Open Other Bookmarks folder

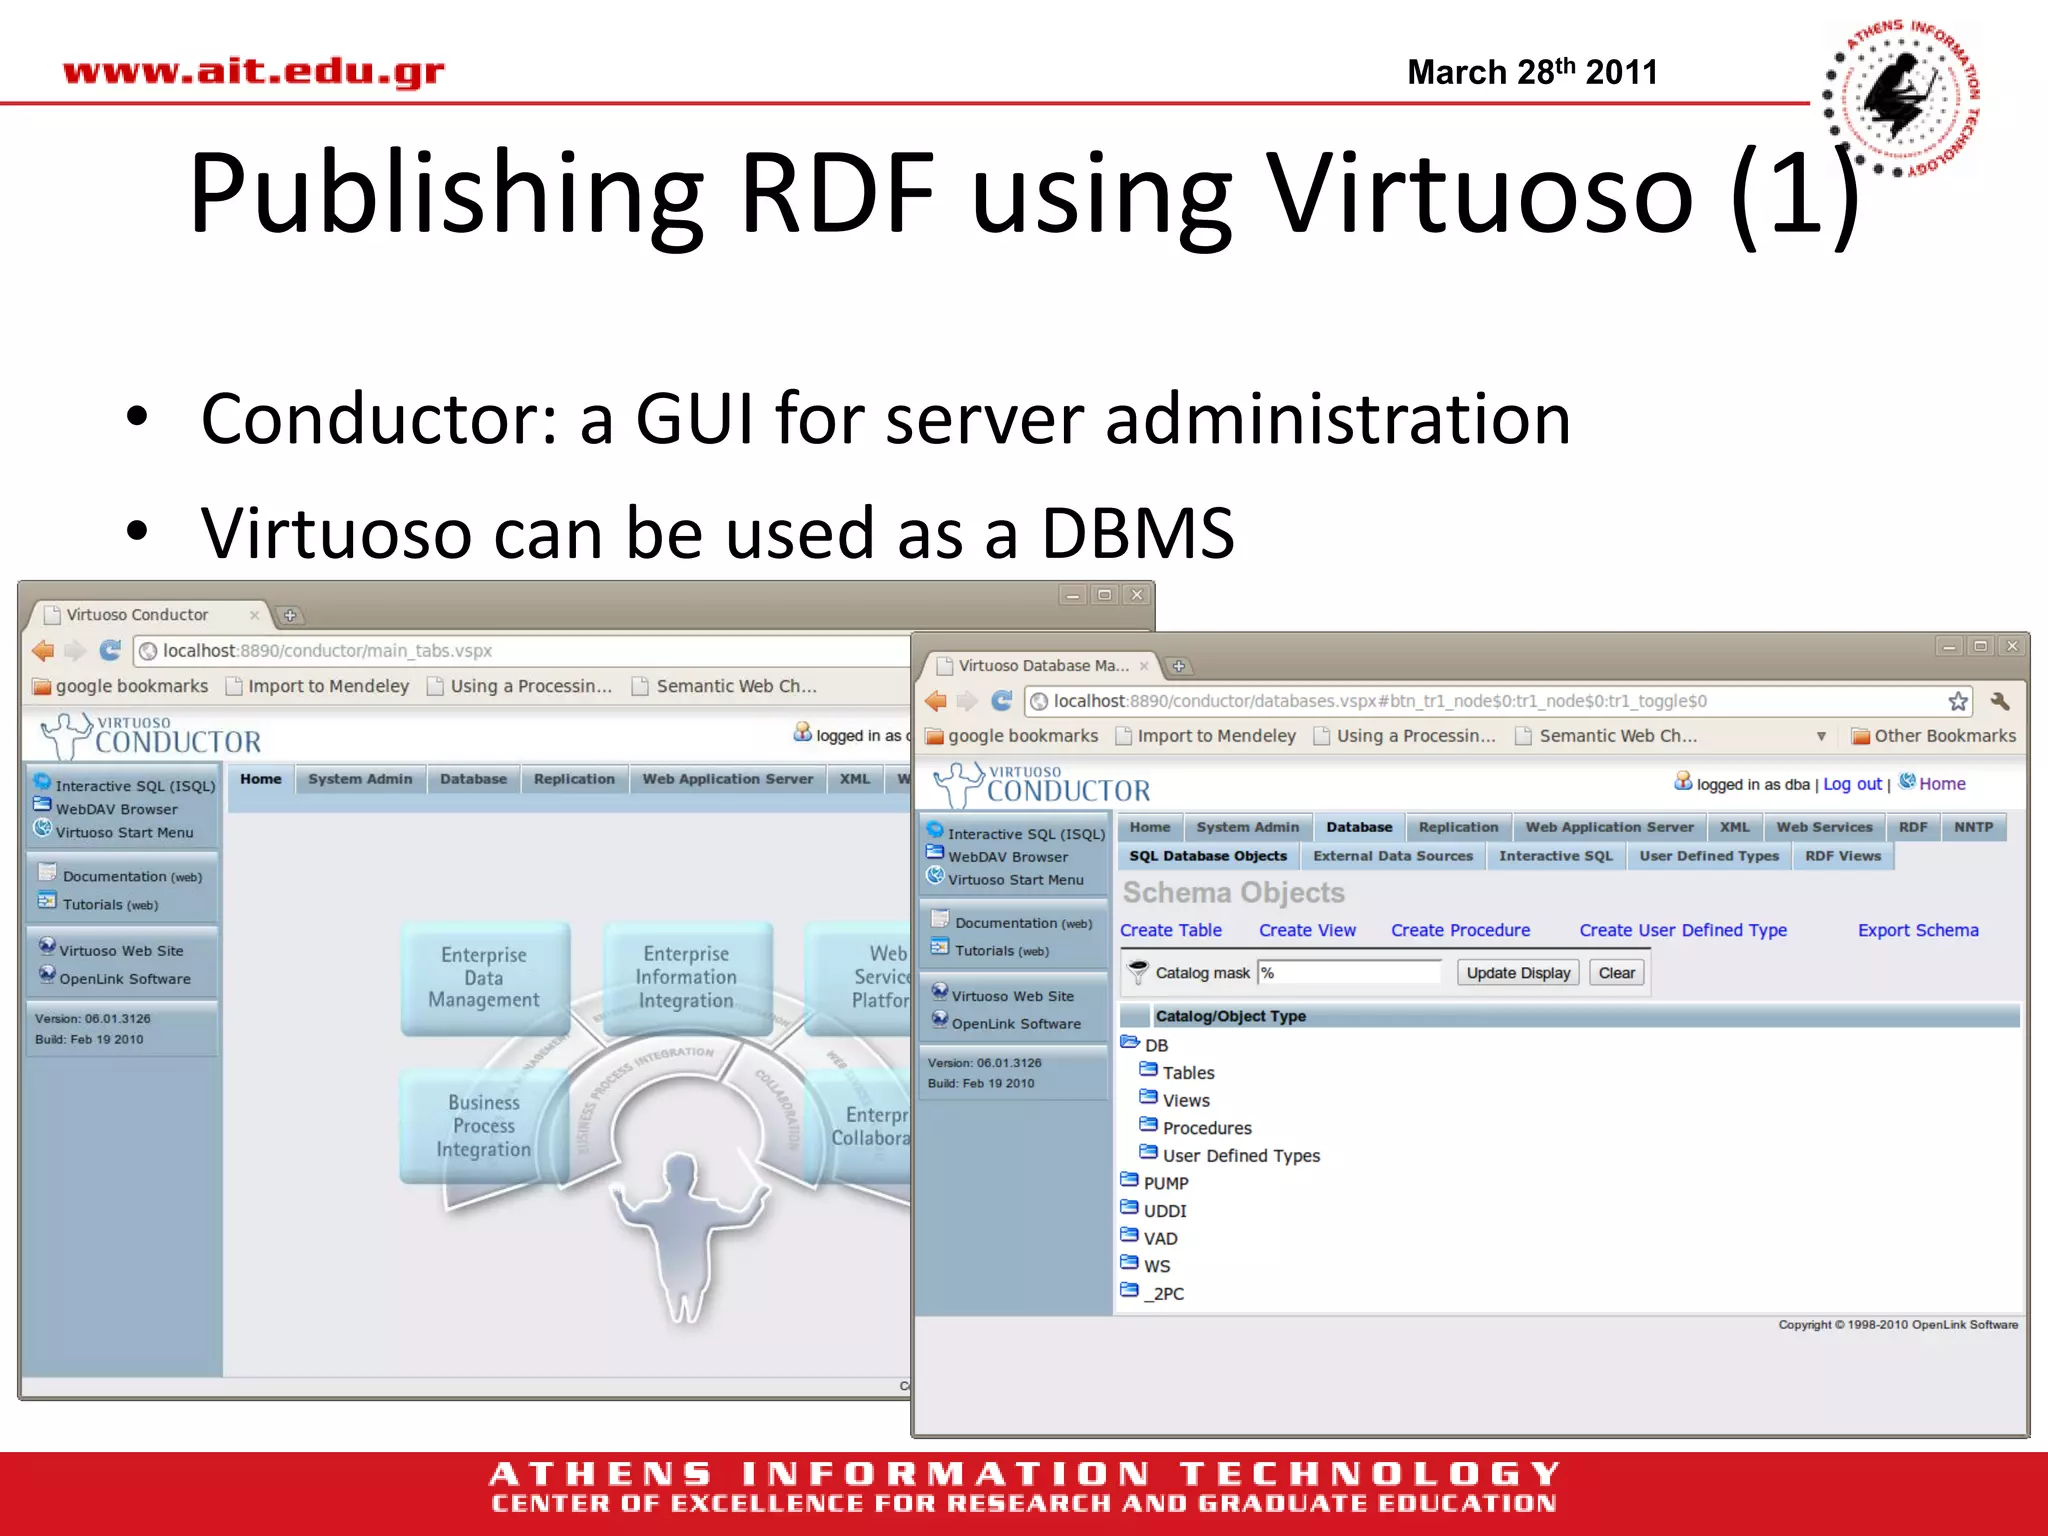click(x=1934, y=736)
